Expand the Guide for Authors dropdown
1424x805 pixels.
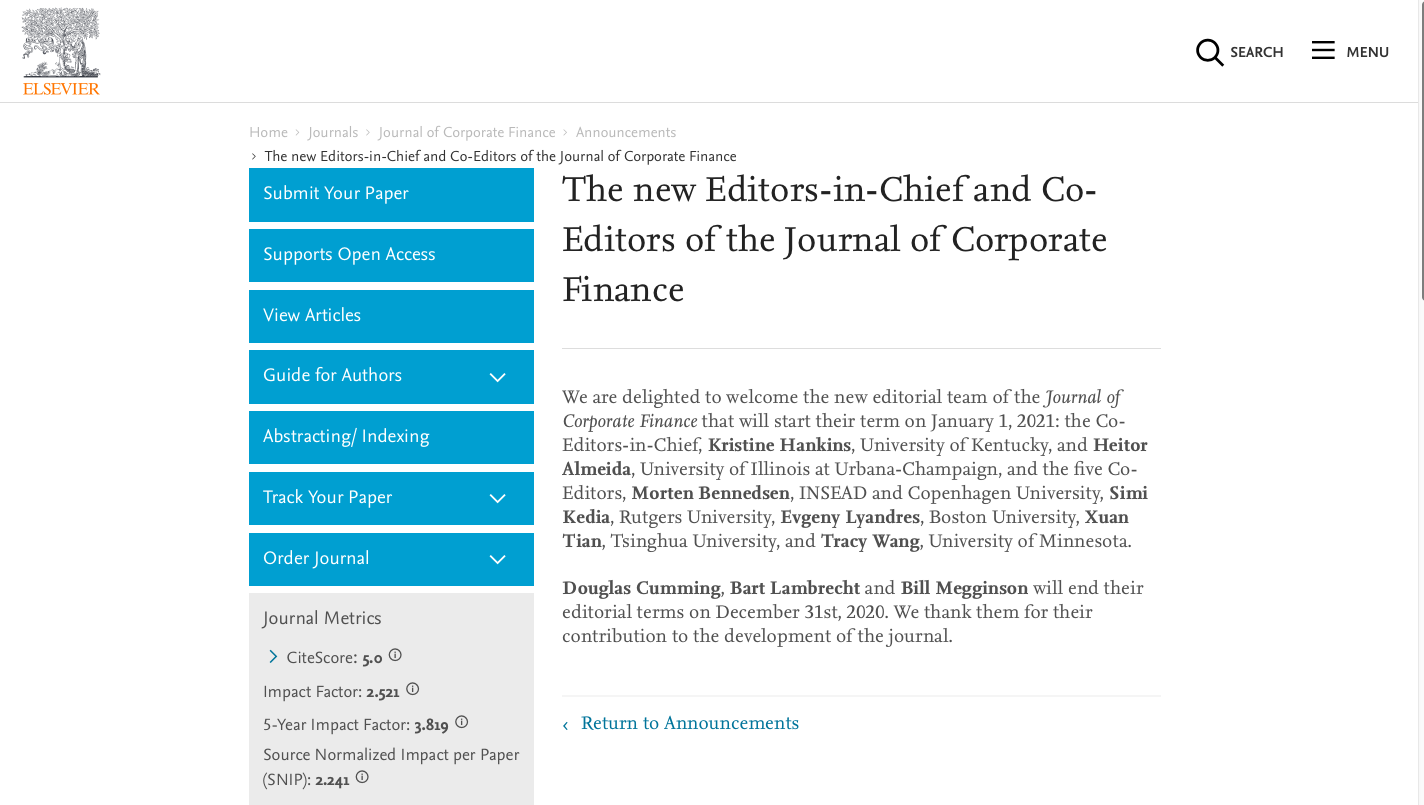(497, 377)
